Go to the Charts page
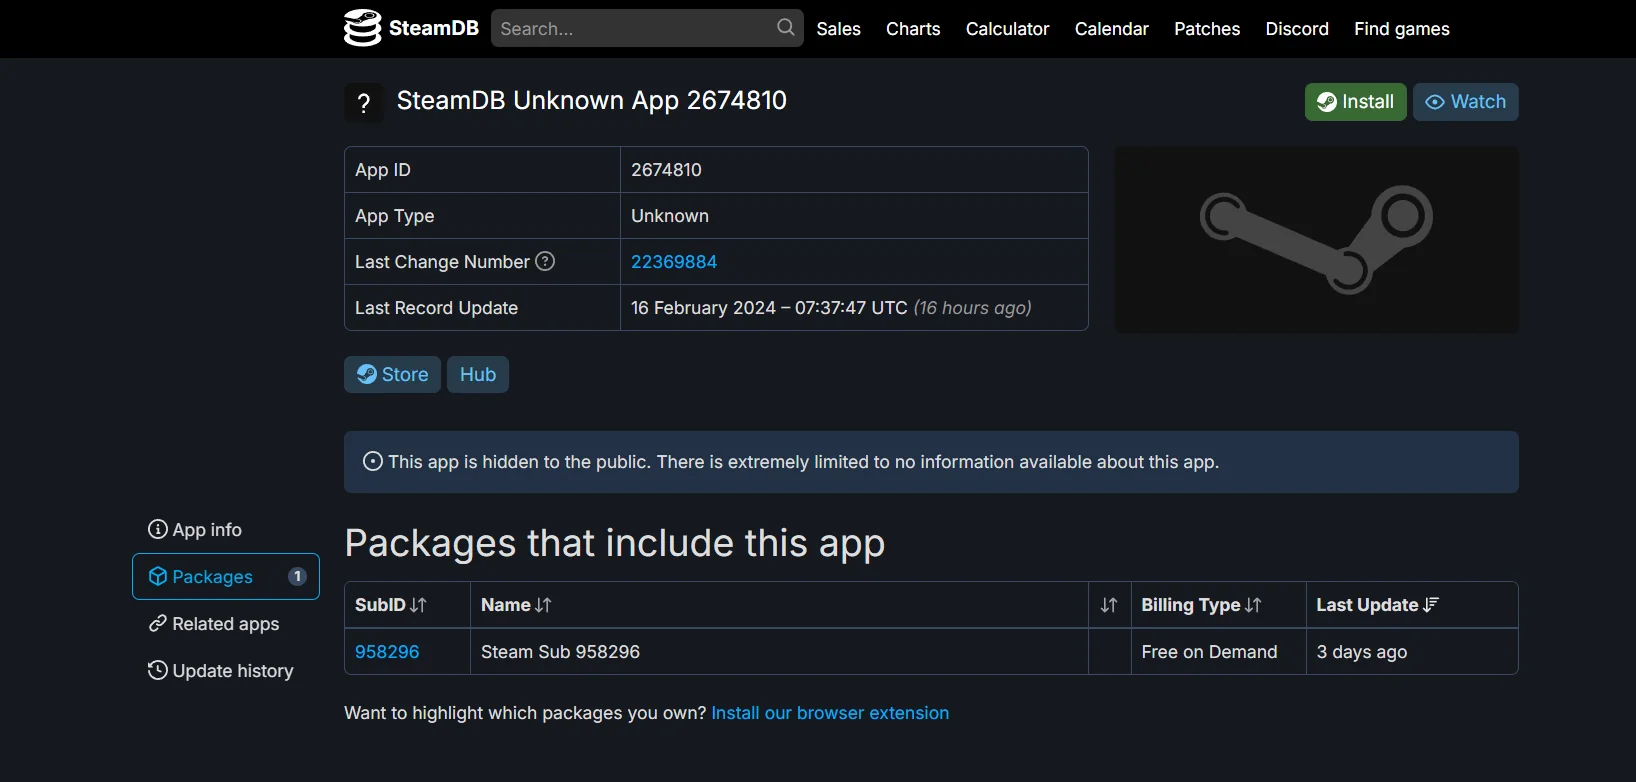The width and height of the screenshot is (1636, 782). tap(913, 29)
